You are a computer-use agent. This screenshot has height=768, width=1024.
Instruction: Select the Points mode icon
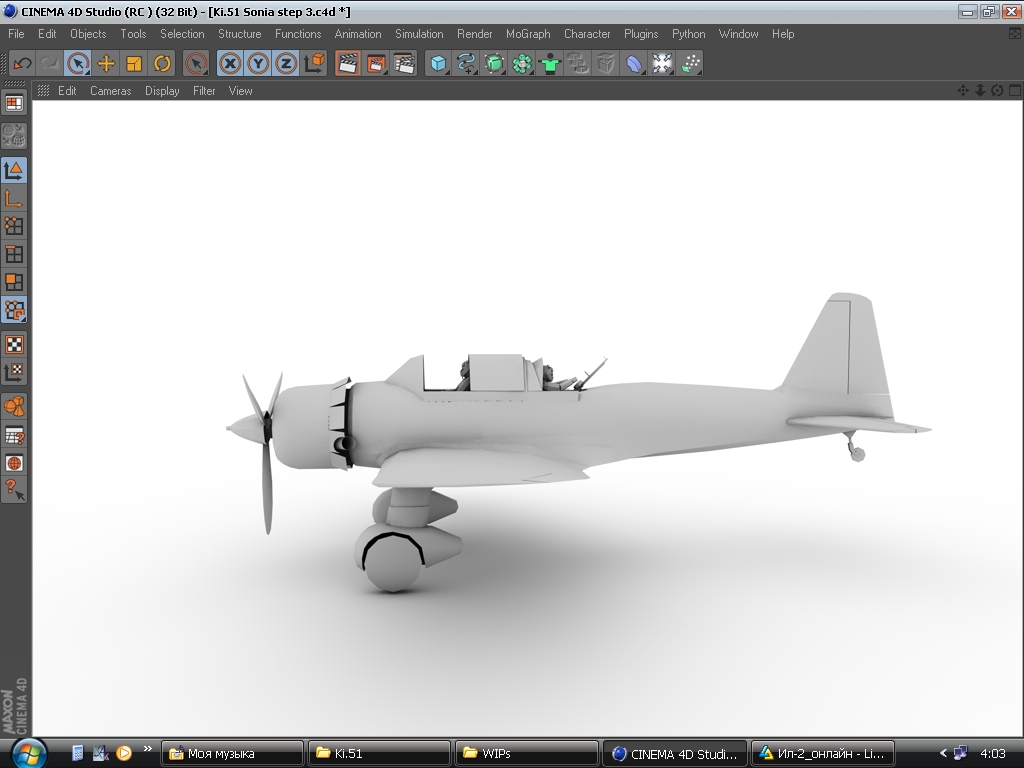tap(14, 226)
